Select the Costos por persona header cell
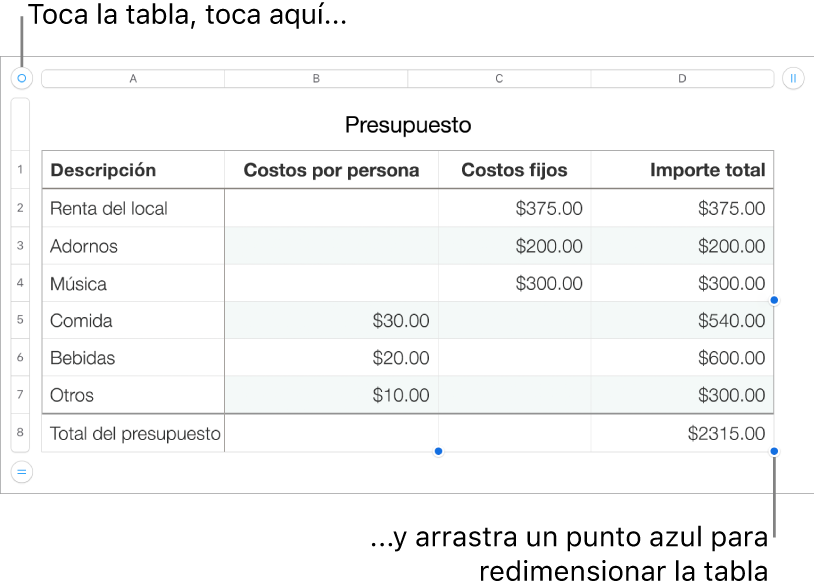Viewport: 814px width, 588px height. (331, 170)
